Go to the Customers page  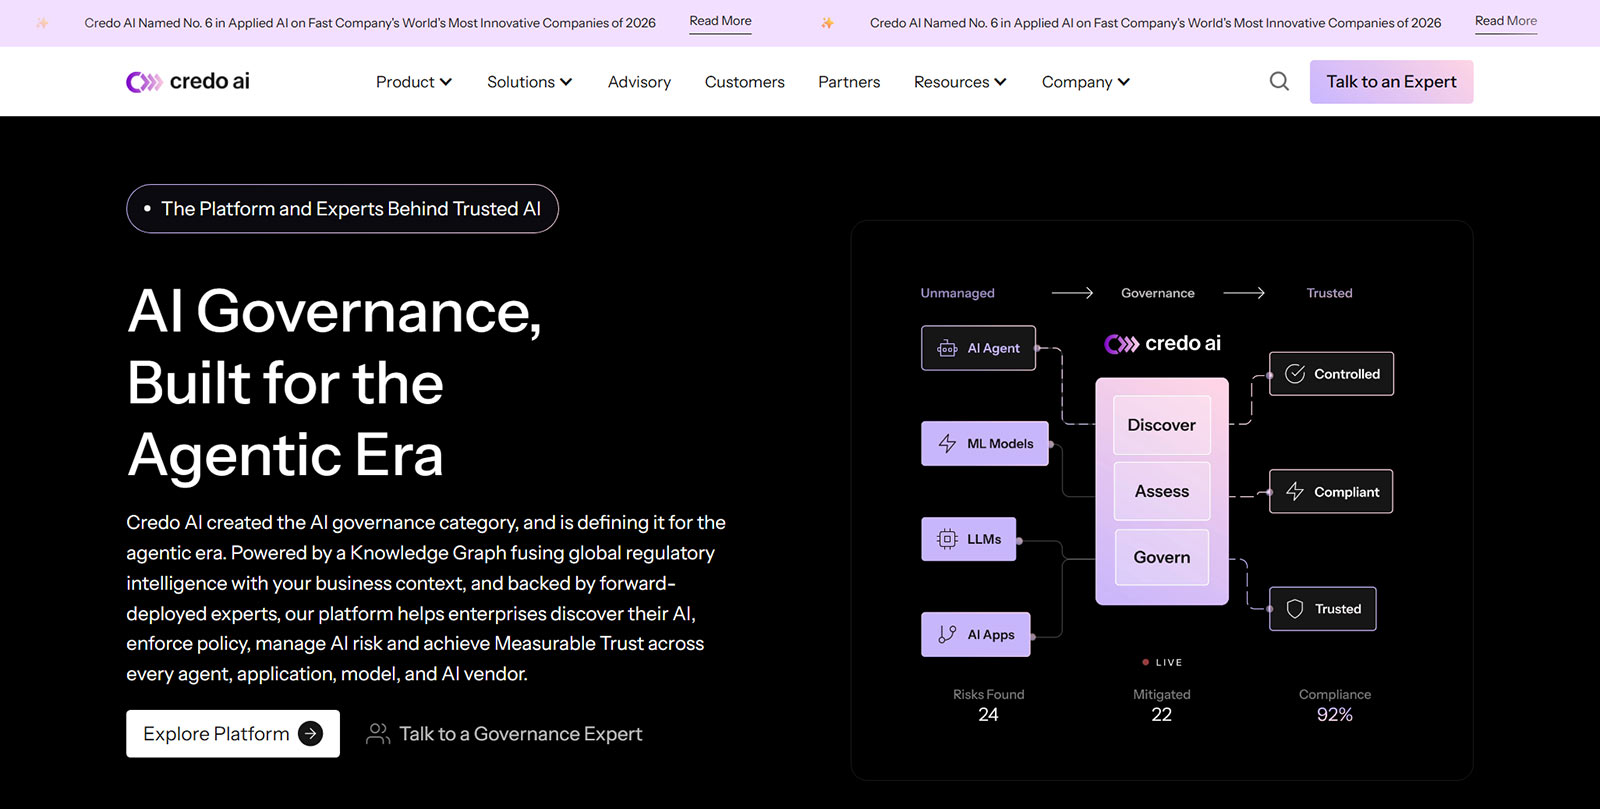tap(745, 82)
